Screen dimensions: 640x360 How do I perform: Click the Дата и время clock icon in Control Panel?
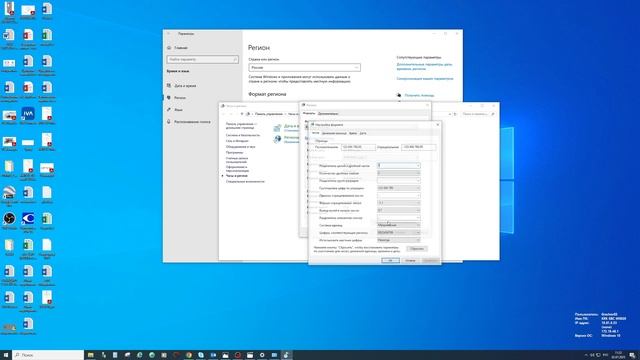click(278, 128)
